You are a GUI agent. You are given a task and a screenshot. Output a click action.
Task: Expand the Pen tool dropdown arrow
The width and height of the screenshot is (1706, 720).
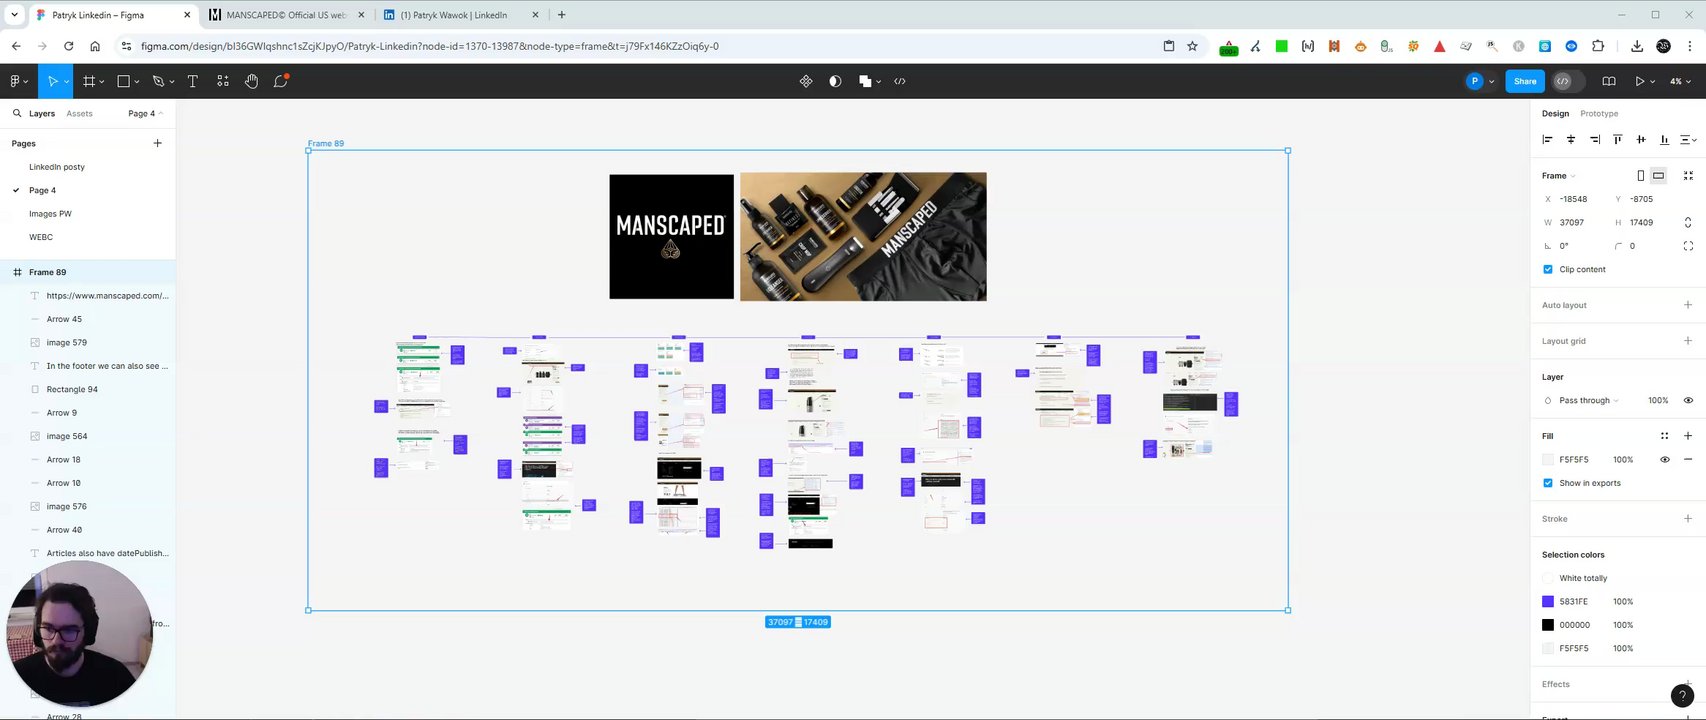[x=172, y=82]
